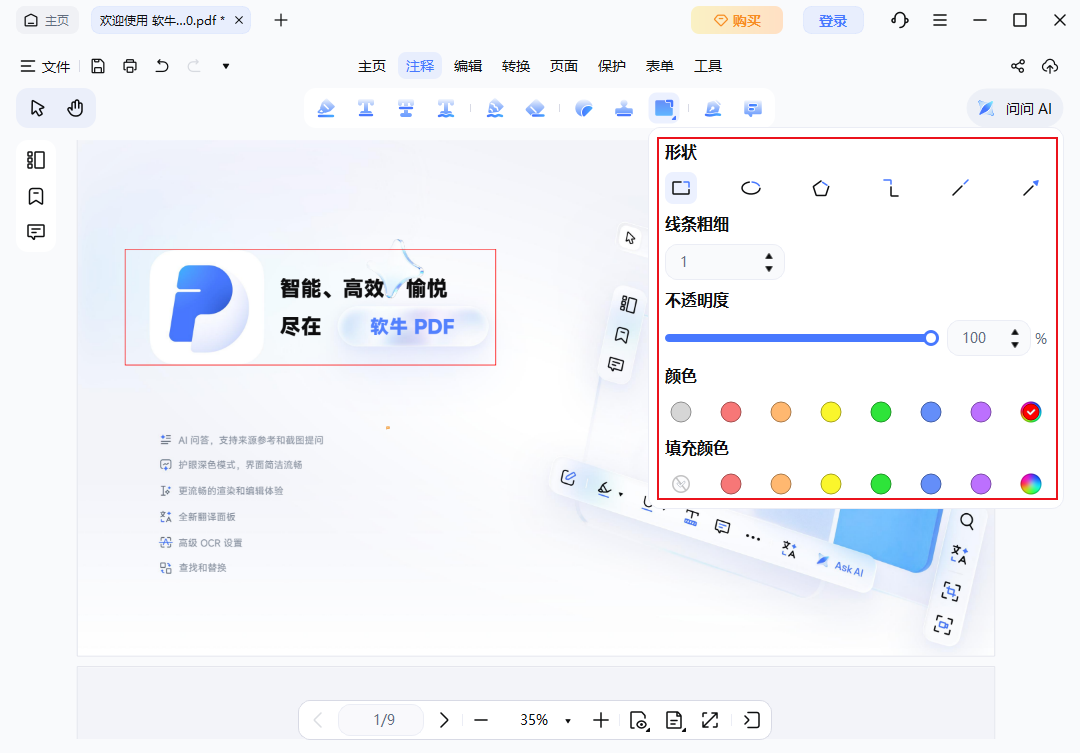
Task: Zoom out with the minus button
Action: coord(481,720)
